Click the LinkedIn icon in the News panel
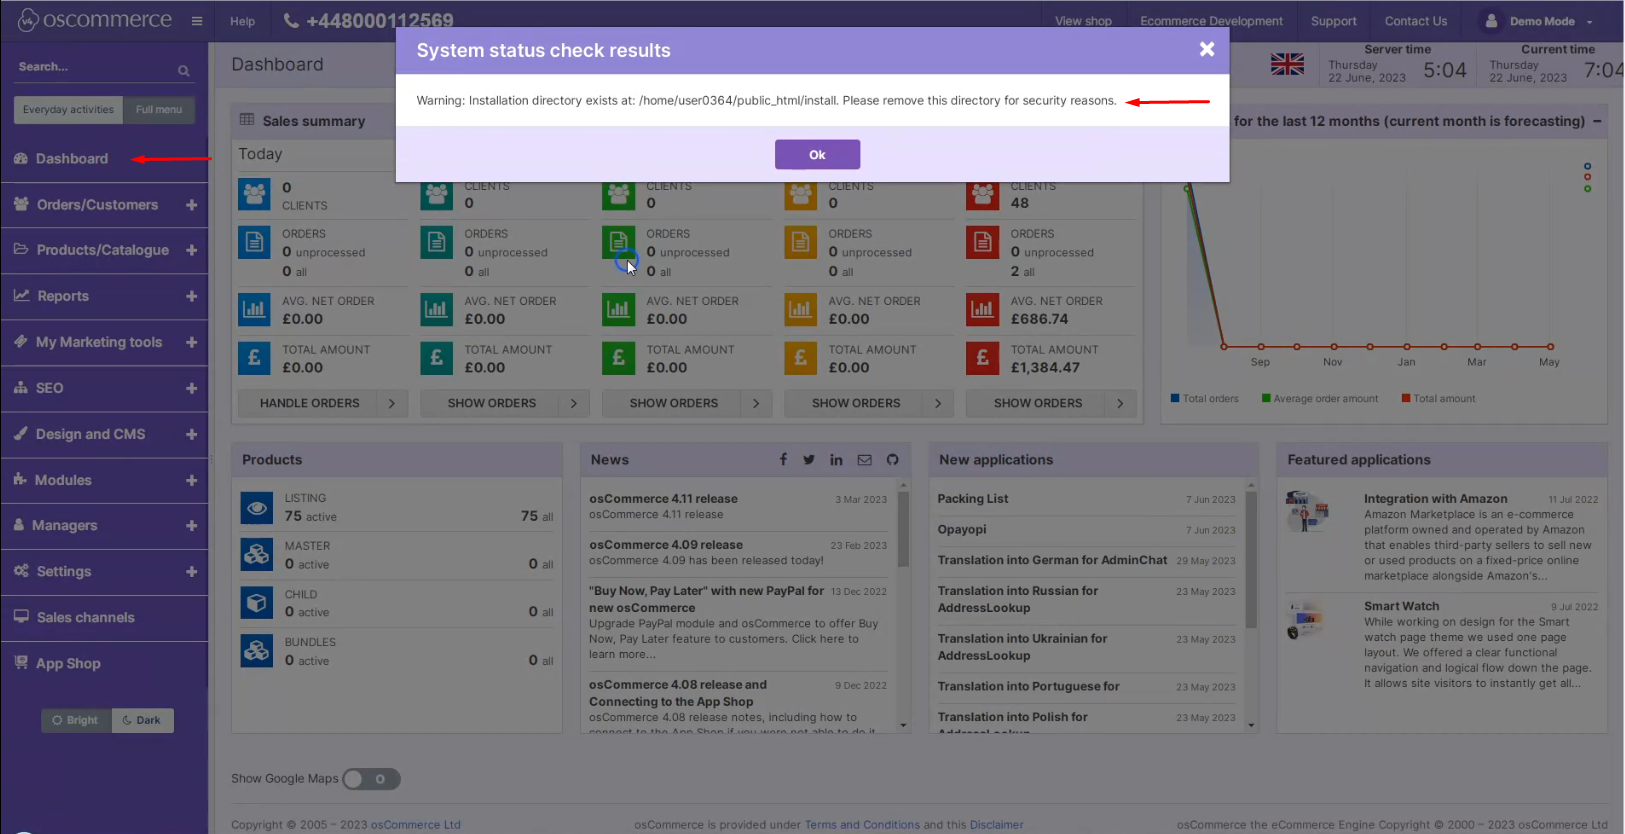The height and width of the screenshot is (834, 1625). click(x=836, y=460)
